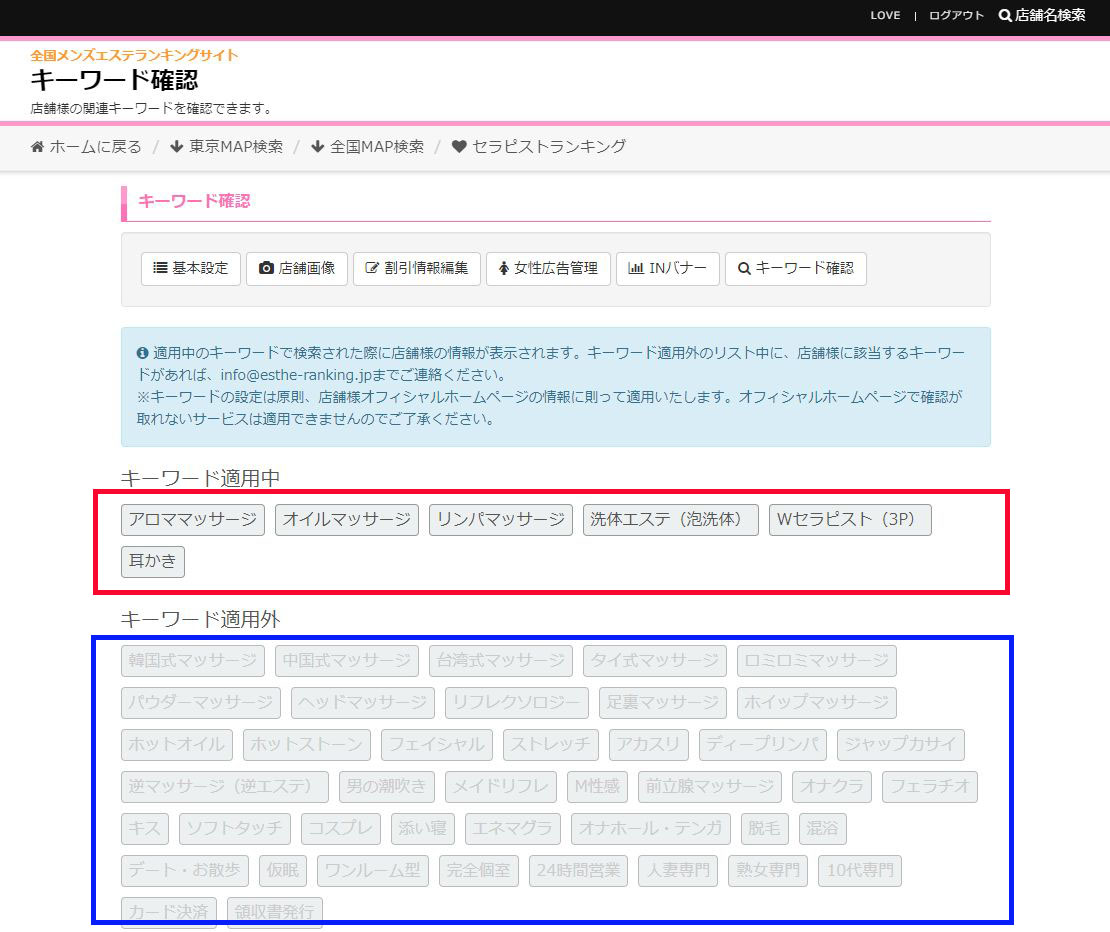The height and width of the screenshot is (932, 1110).
Task: Open 全国MAP検索 menu item
Action: 368,146
